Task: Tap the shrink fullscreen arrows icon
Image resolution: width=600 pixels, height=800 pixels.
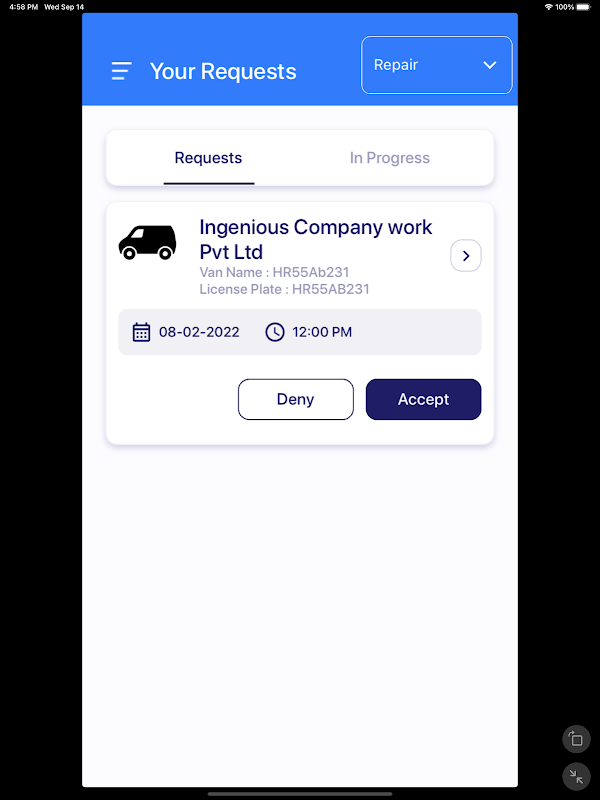Action: pos(576,777)
